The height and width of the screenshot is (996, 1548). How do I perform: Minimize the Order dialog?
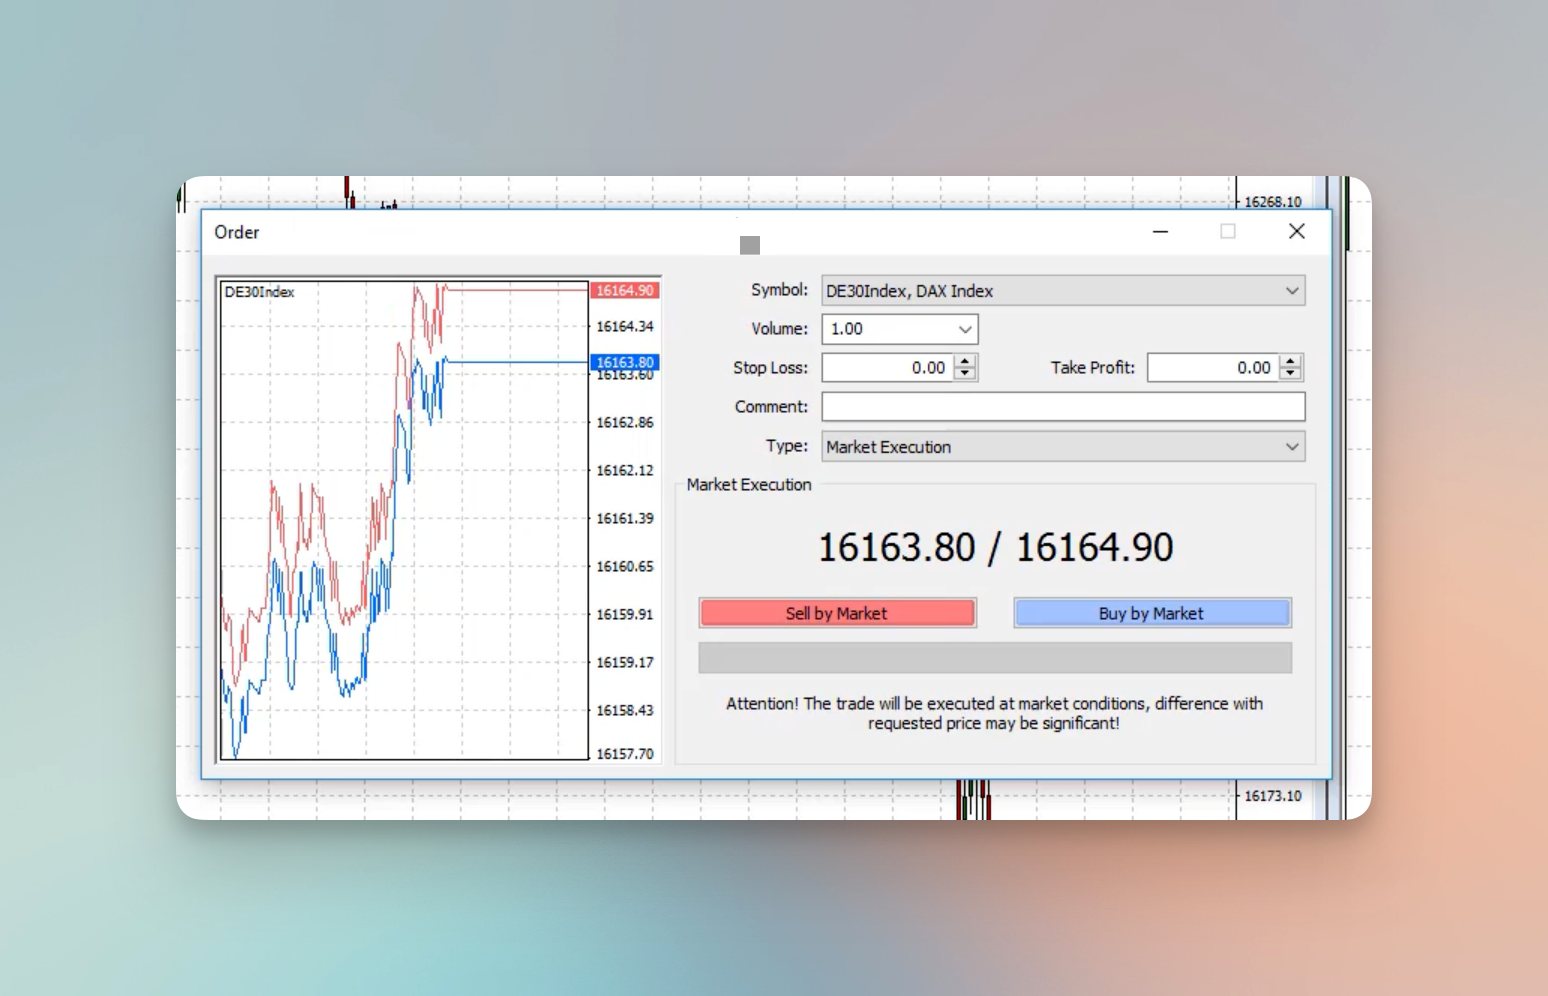click(x=1160, y=232)
